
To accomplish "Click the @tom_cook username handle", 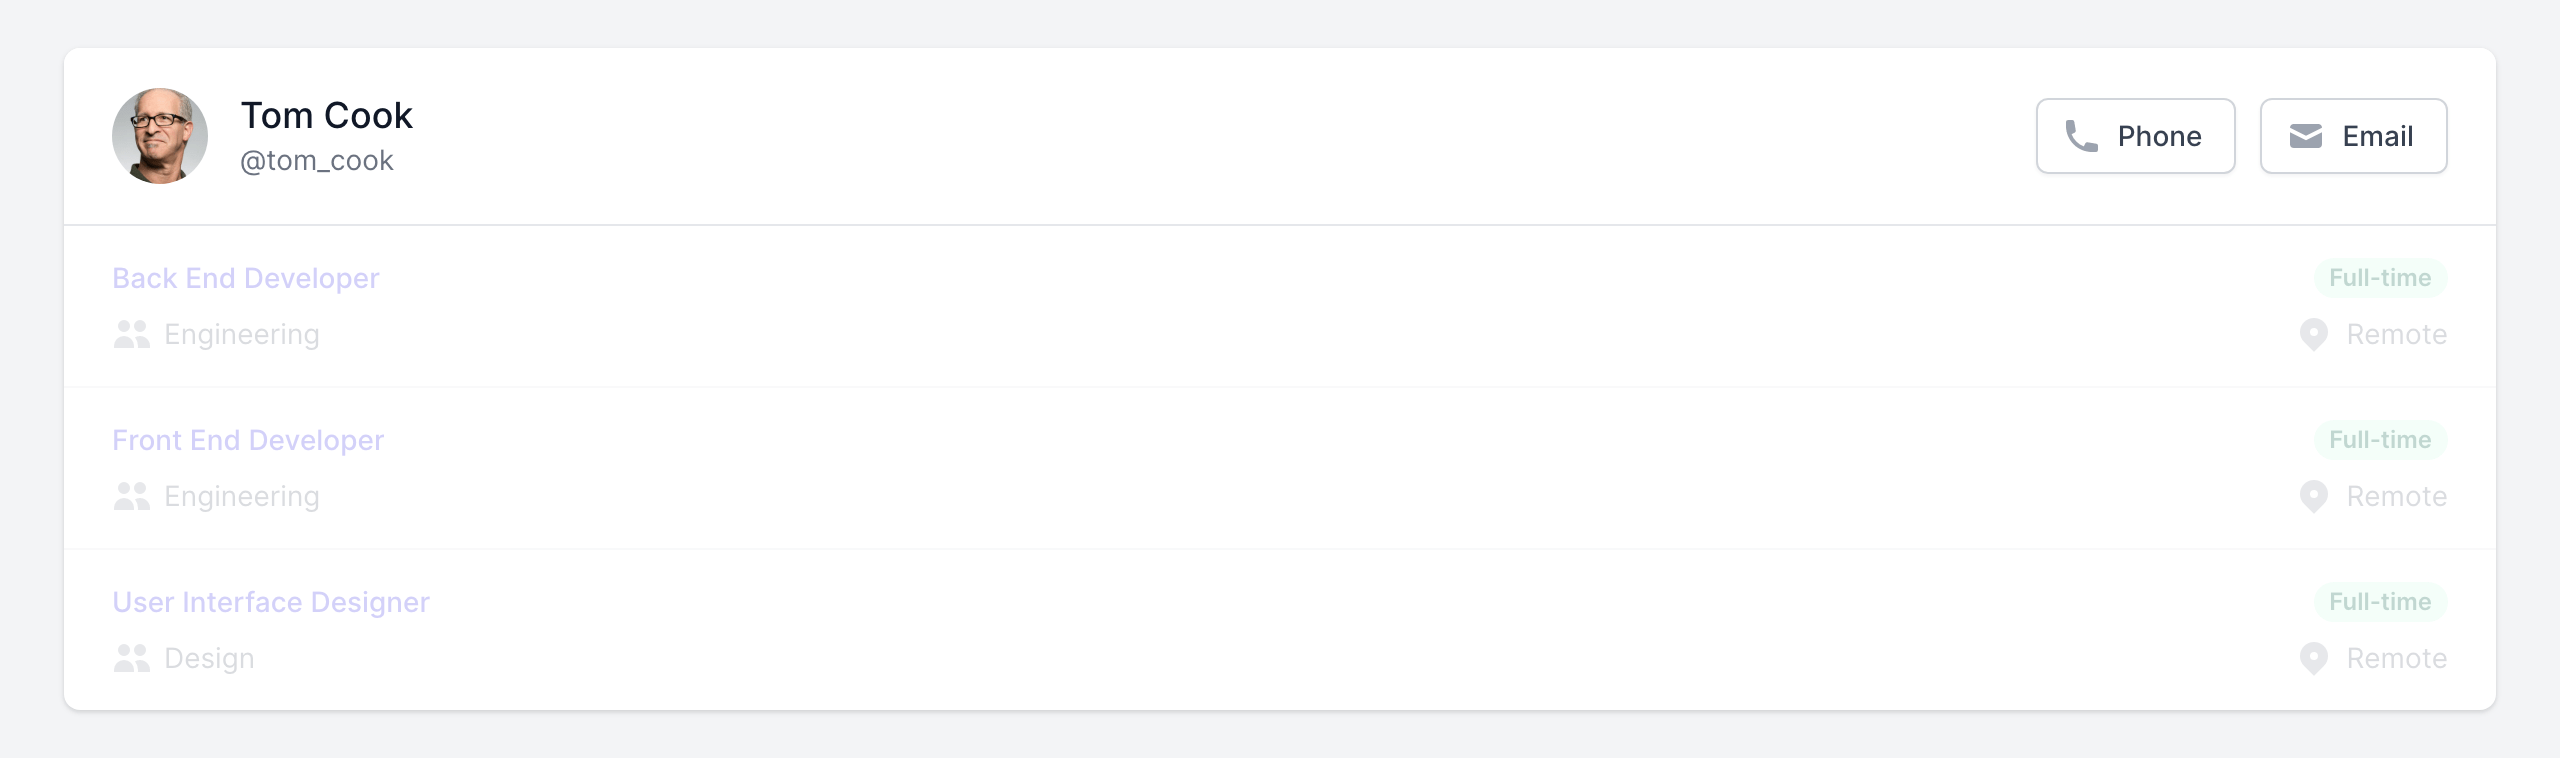I will 317,161.
